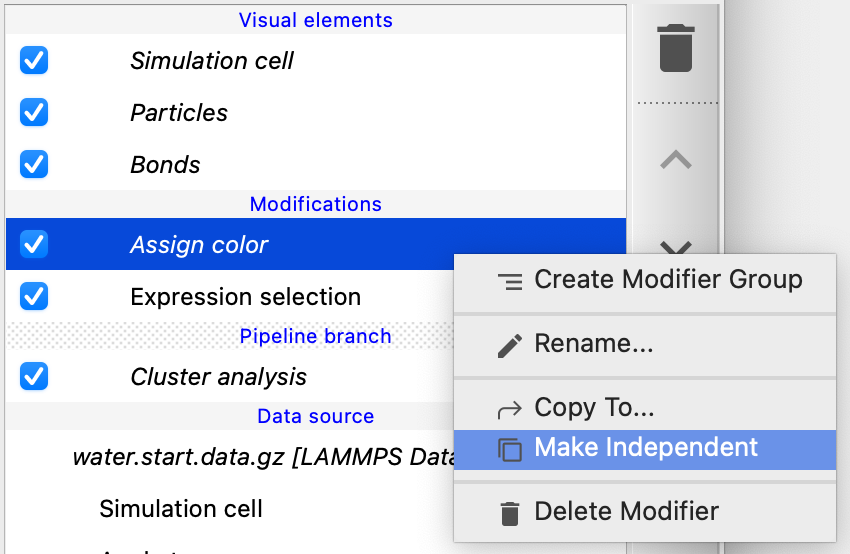Move modifier up with the up arrow
Screen dimensions: 850x554
[x=676, y=160]
